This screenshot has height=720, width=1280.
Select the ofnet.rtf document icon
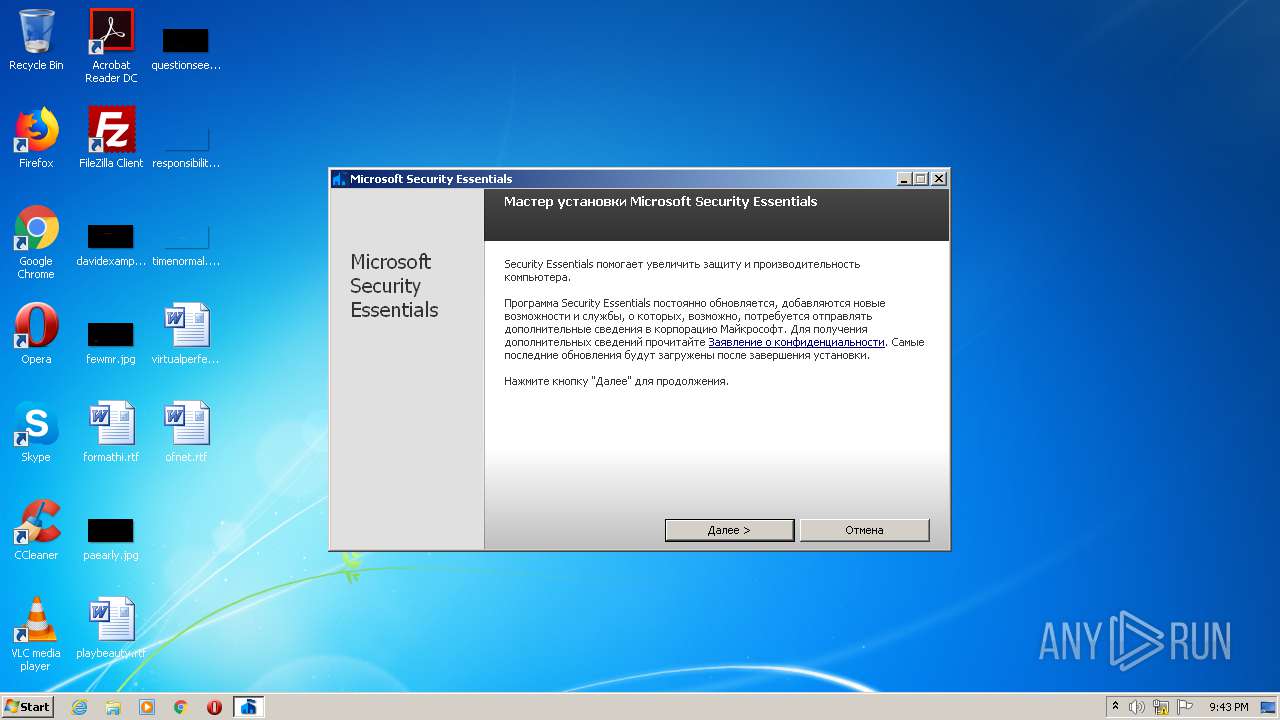click(x=186, y=432)
